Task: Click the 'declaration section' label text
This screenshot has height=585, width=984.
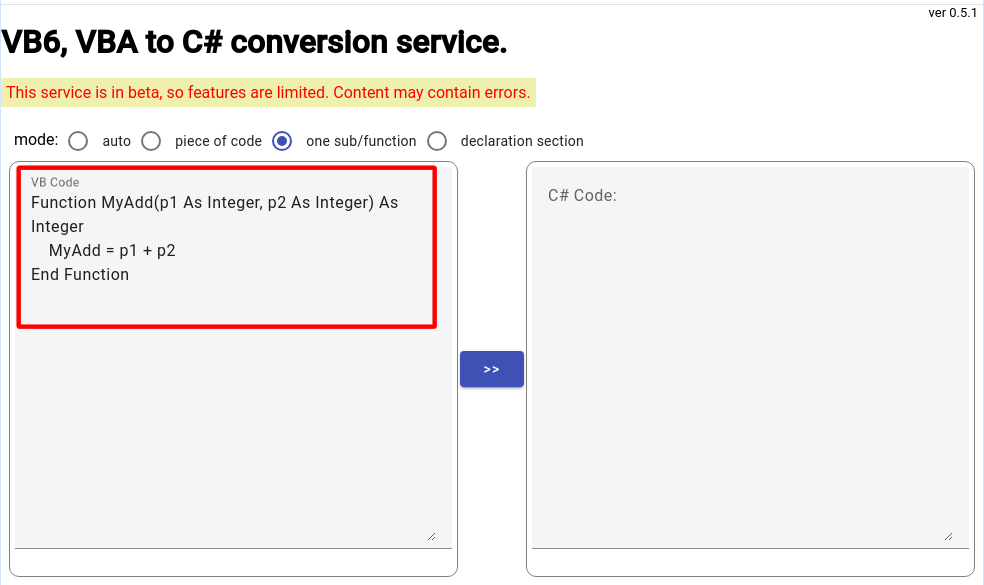Action: [521, 141]
